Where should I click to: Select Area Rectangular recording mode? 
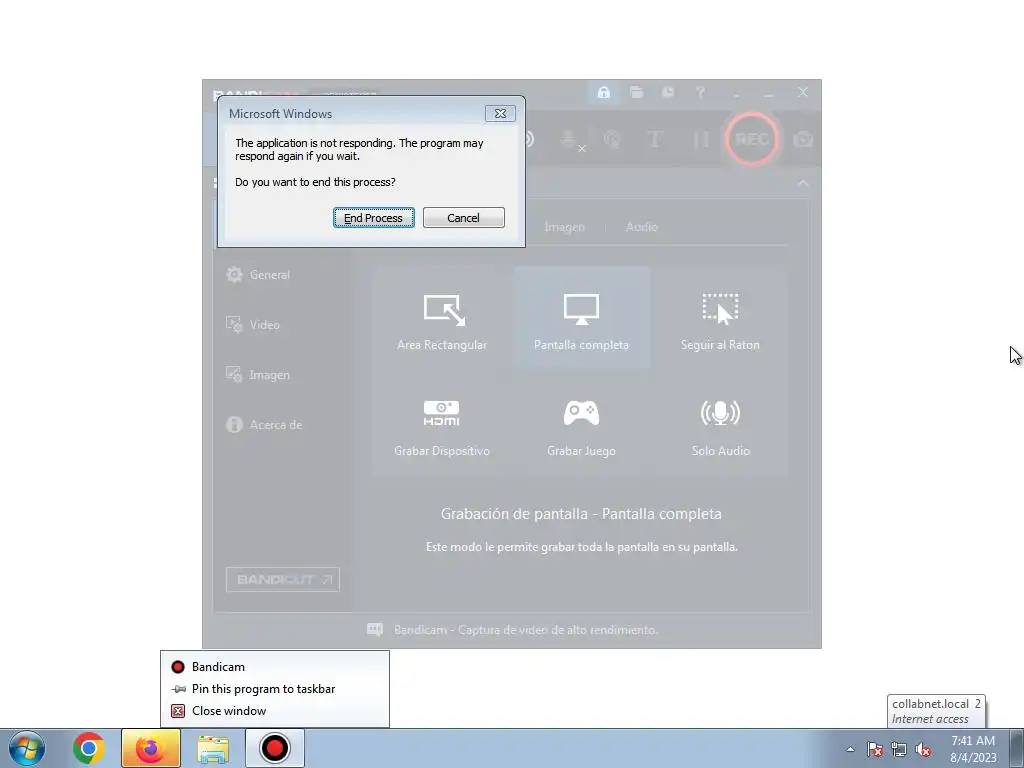point(442,320)
